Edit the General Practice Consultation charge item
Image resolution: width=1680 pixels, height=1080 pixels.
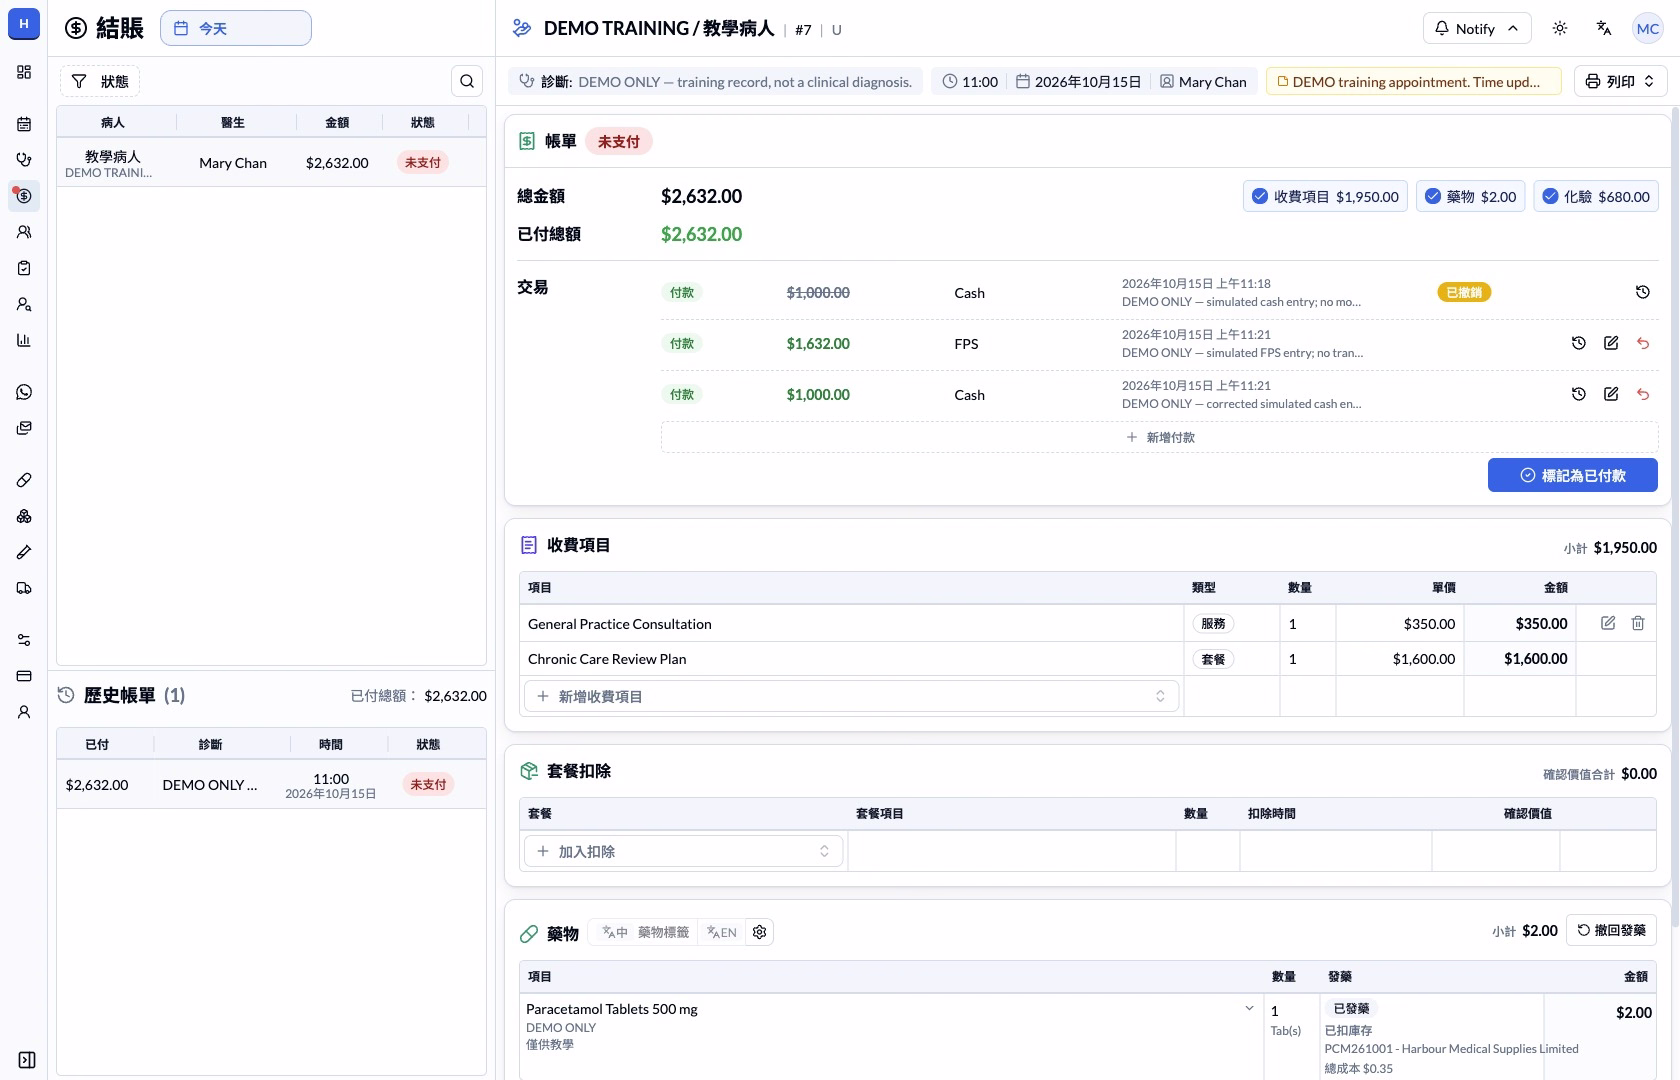[1608, 623]
